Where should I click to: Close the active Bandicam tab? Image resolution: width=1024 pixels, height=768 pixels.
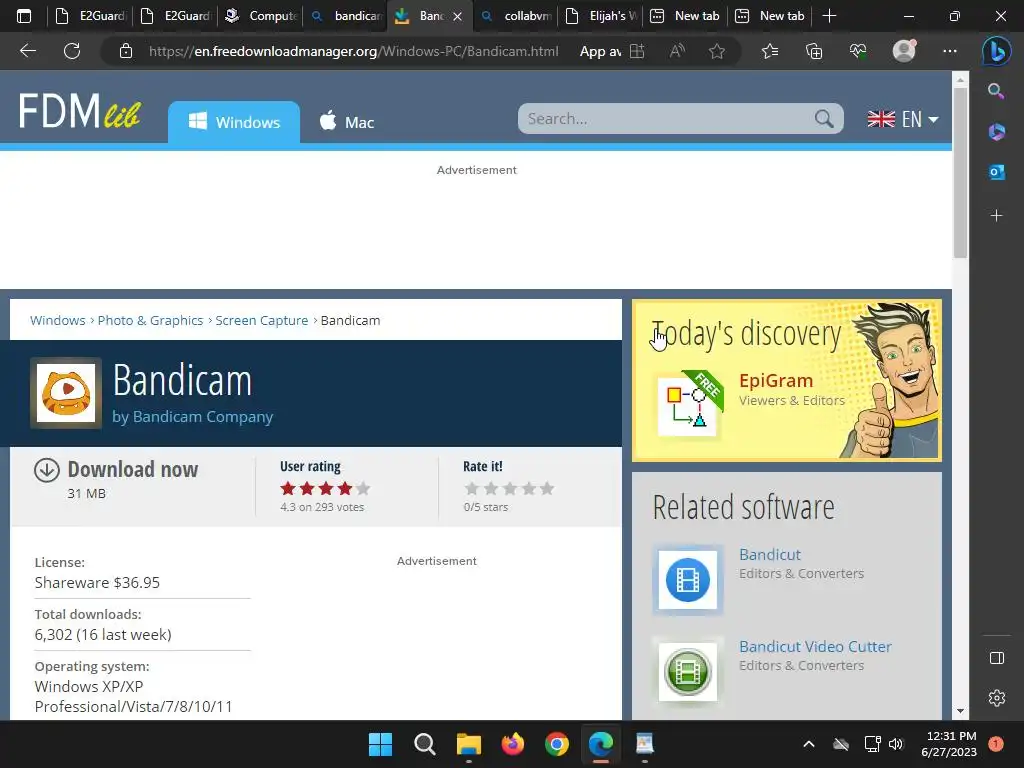(458, 16)
